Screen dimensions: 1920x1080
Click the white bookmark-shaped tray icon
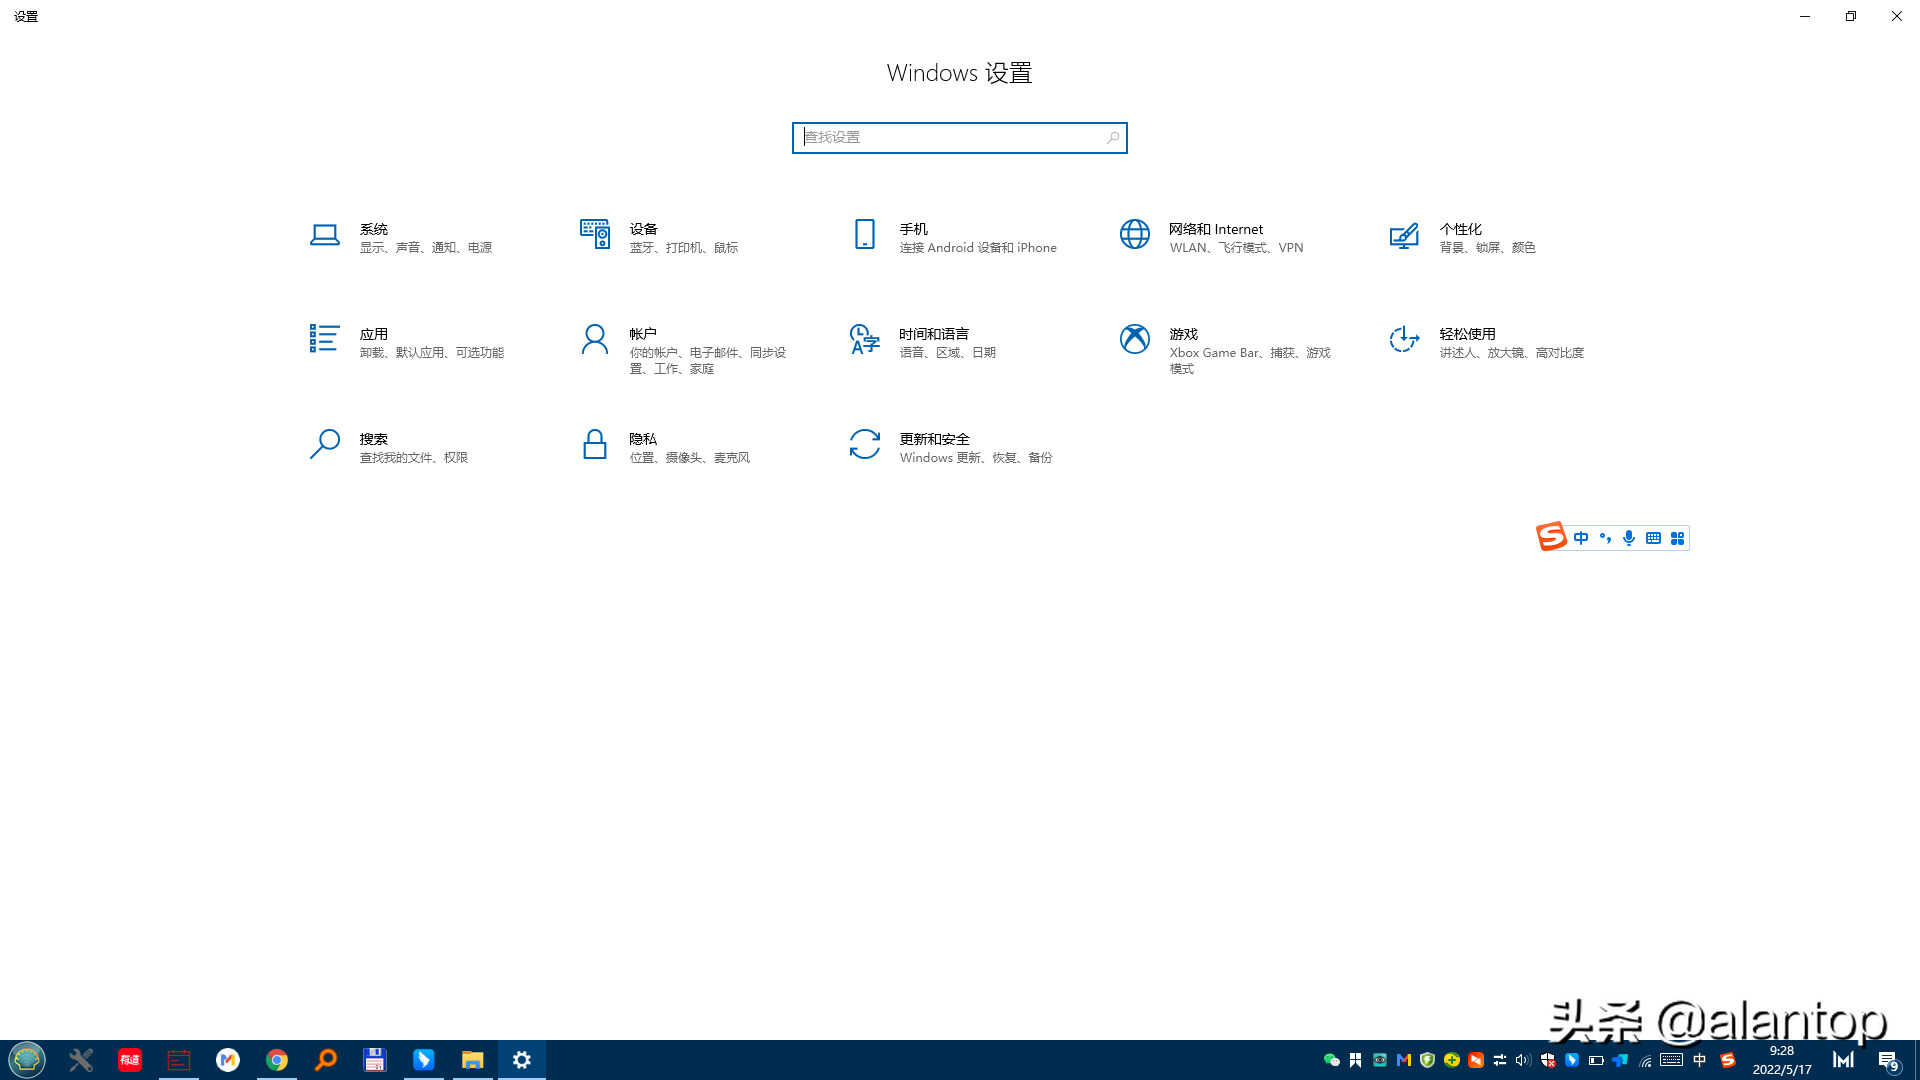[1355, 1060]
